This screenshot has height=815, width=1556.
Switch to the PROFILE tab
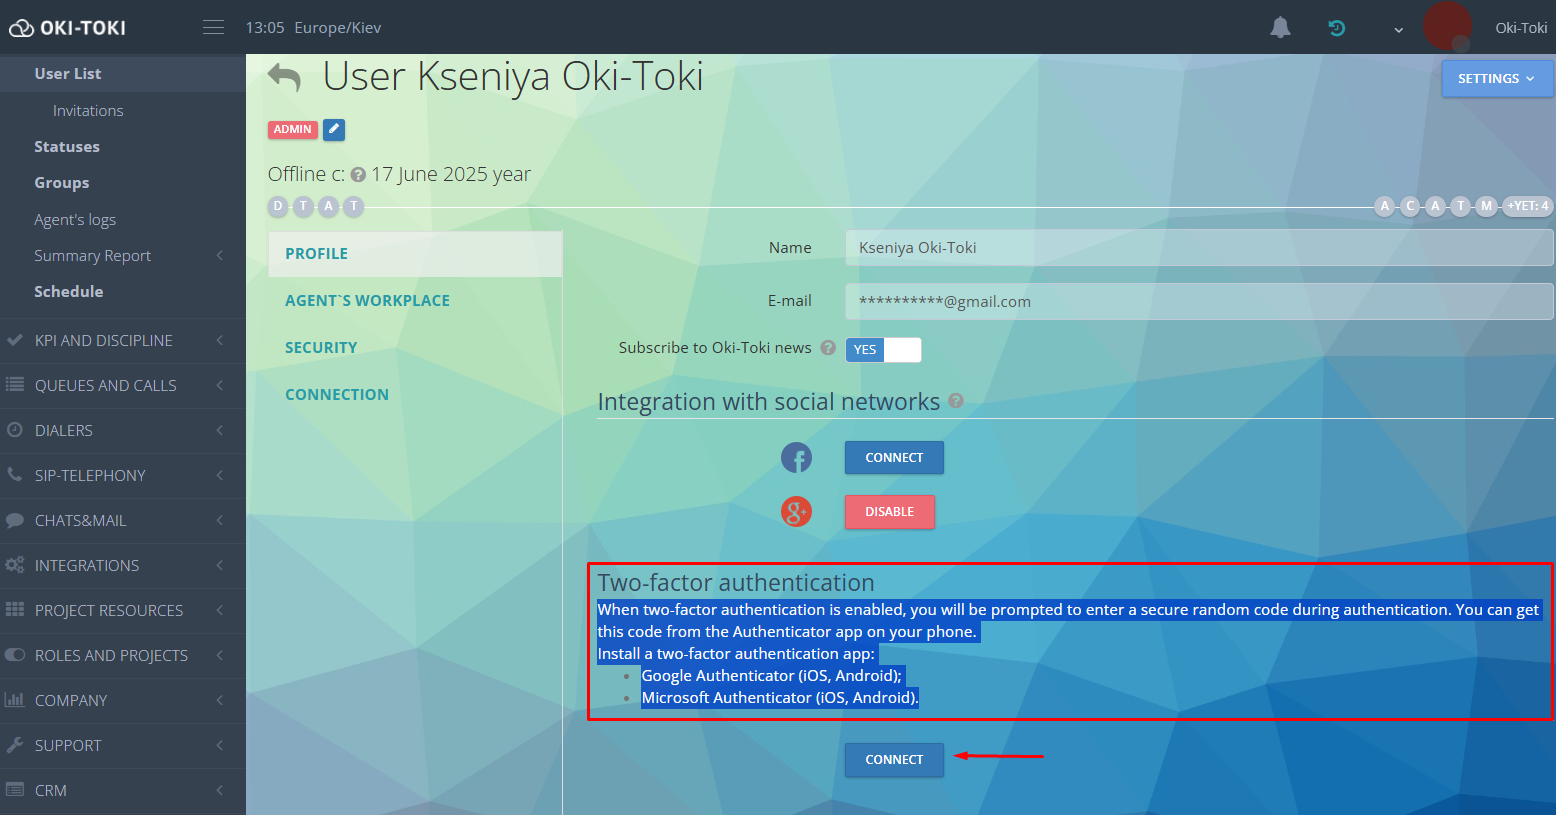coord(415,254)
